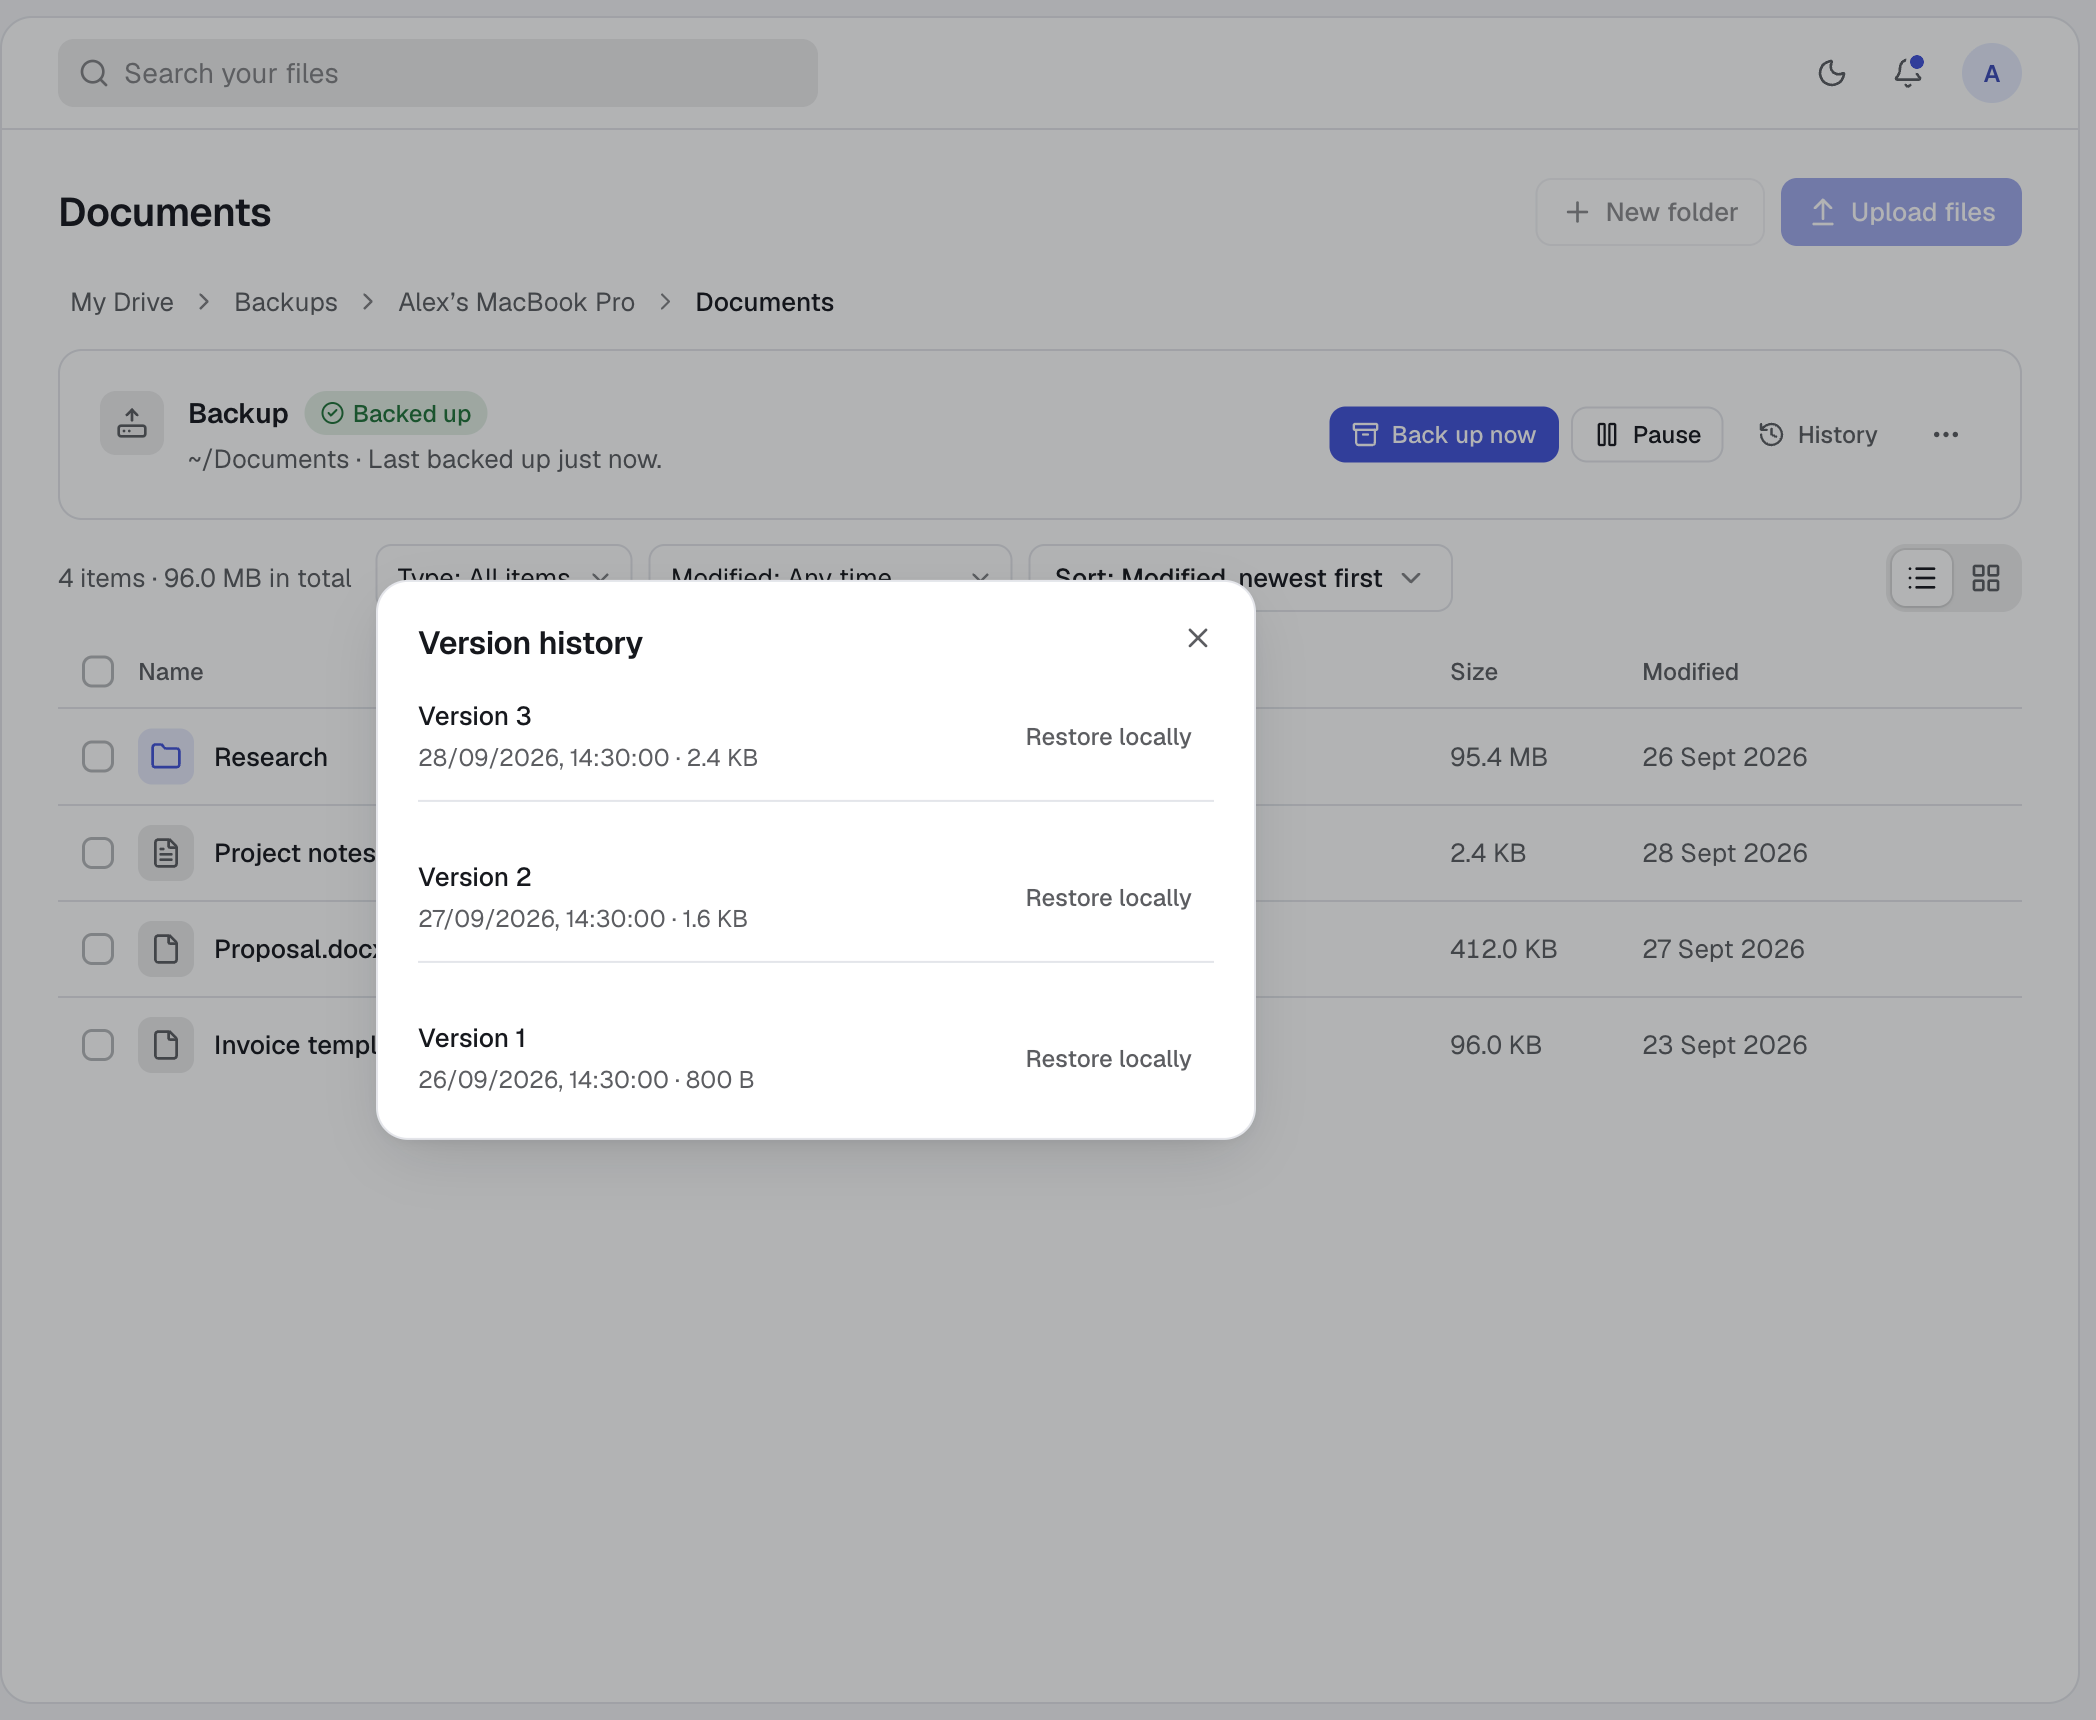Close the Version history dialog
Image resolution: width=2096 pixels, height=1720 pixels.
pos(1197,638)
